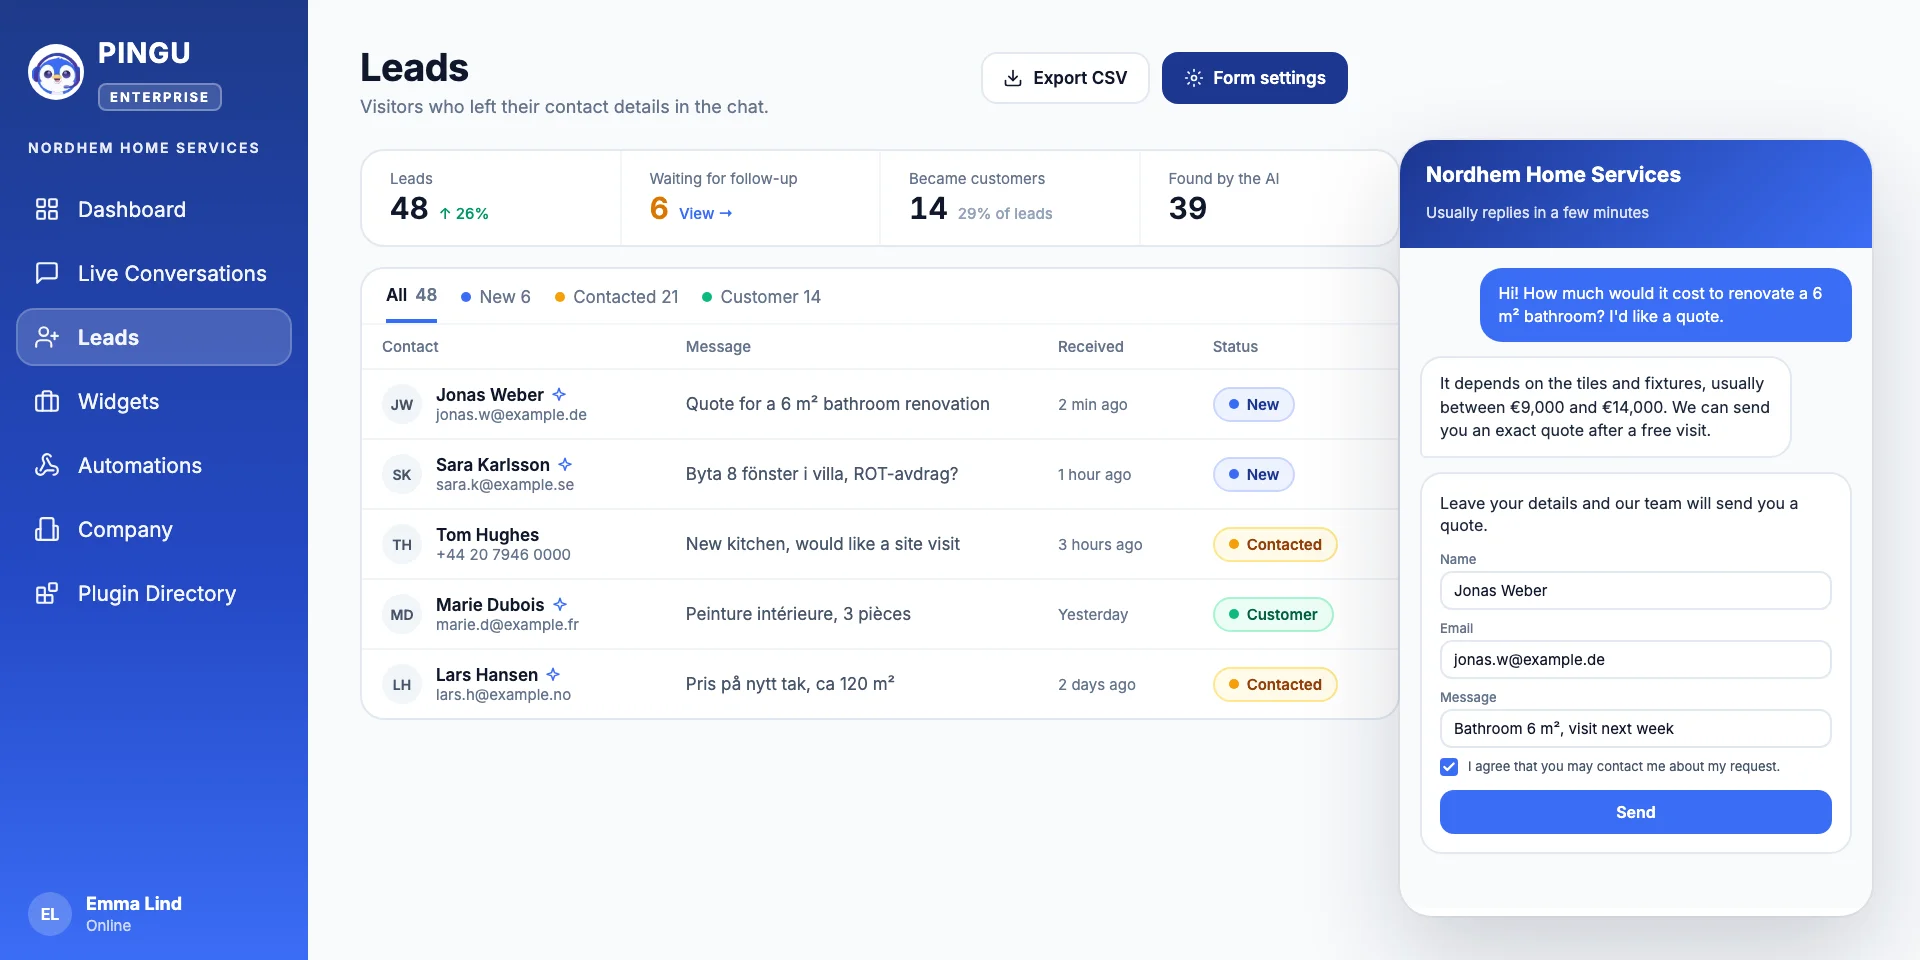Switch to the New 6 tab

(x=496, y=297)
